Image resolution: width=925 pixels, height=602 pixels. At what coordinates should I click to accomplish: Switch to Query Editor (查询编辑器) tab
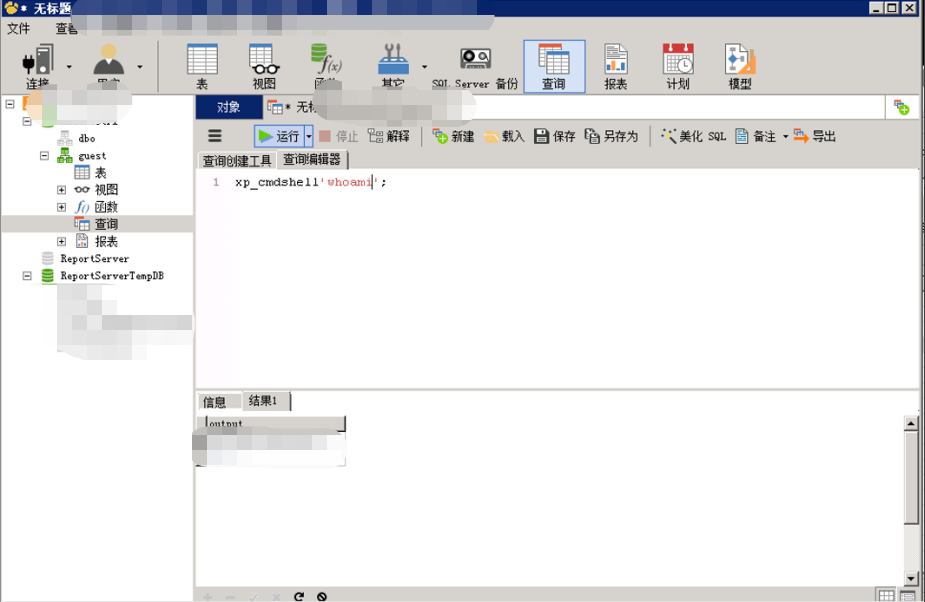[x=312, y=159]
